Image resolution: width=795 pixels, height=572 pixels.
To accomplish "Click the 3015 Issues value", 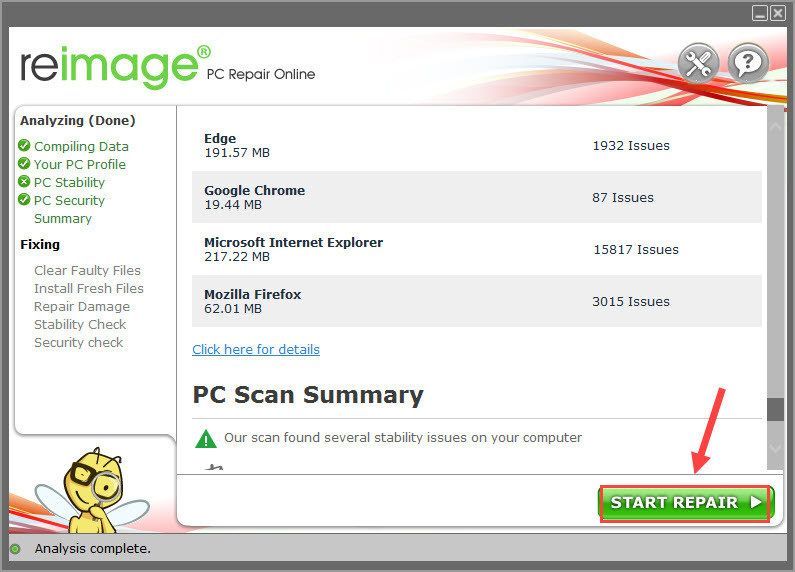I will point(631,301).
